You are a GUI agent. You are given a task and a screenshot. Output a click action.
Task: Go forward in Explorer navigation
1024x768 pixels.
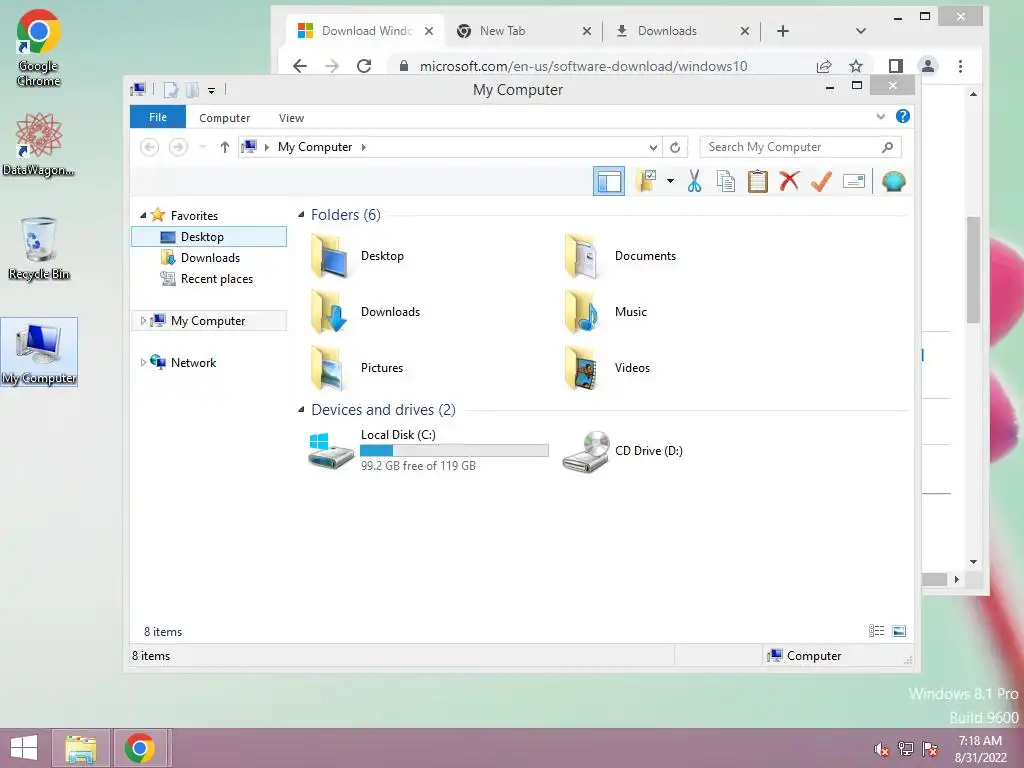[x=178, y=147]
